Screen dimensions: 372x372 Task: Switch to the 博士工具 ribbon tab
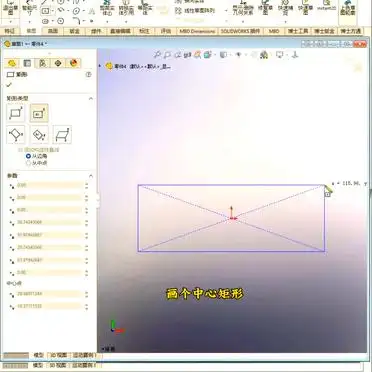tap(298, 31)
